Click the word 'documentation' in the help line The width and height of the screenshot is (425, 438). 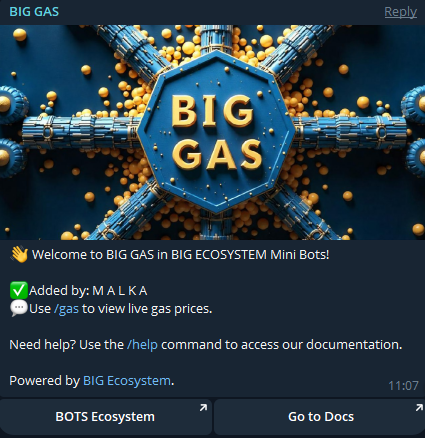[x=354, y=344]
